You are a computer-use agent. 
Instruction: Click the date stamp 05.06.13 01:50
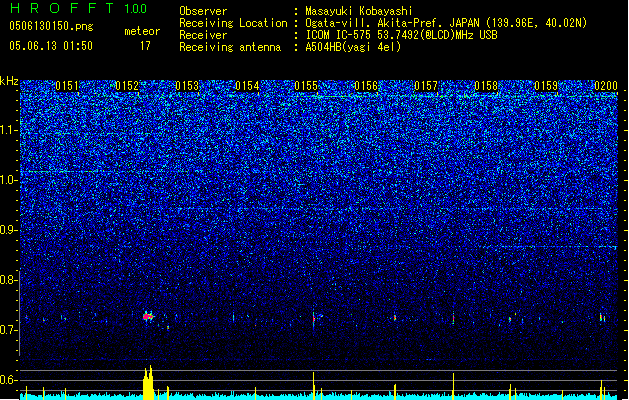[x=51, y=46]
